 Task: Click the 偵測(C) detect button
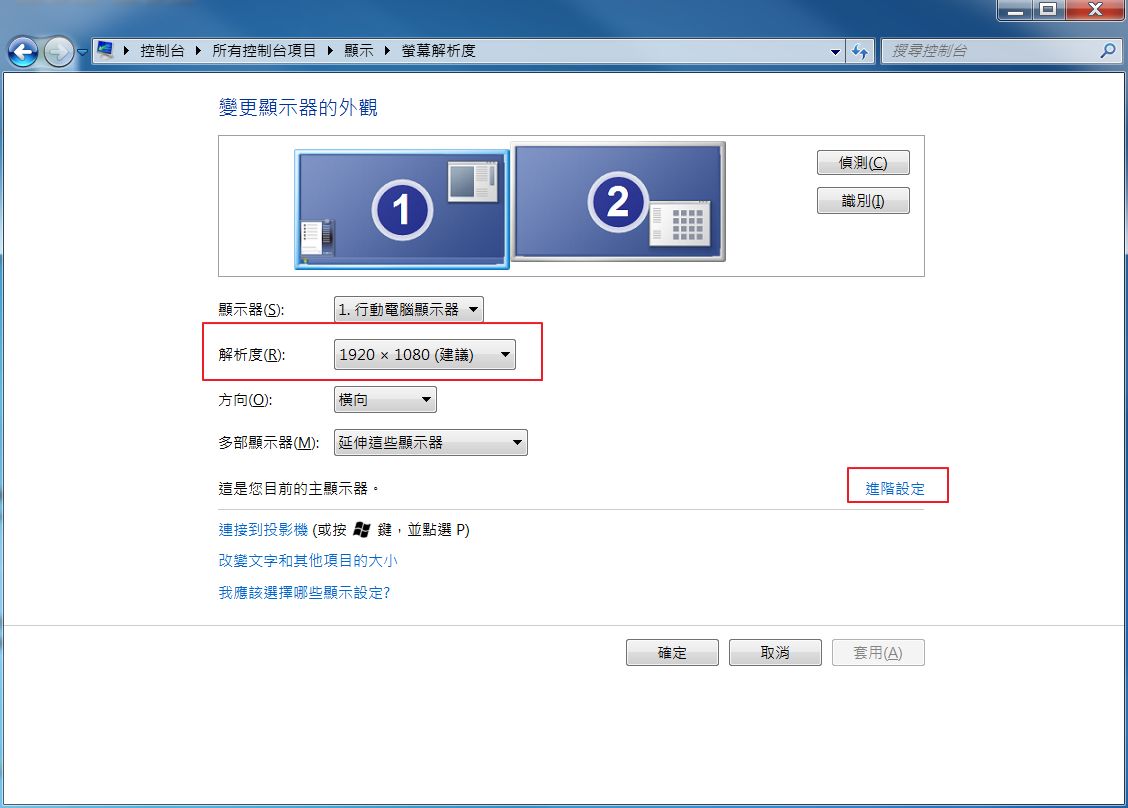[863, 163]
